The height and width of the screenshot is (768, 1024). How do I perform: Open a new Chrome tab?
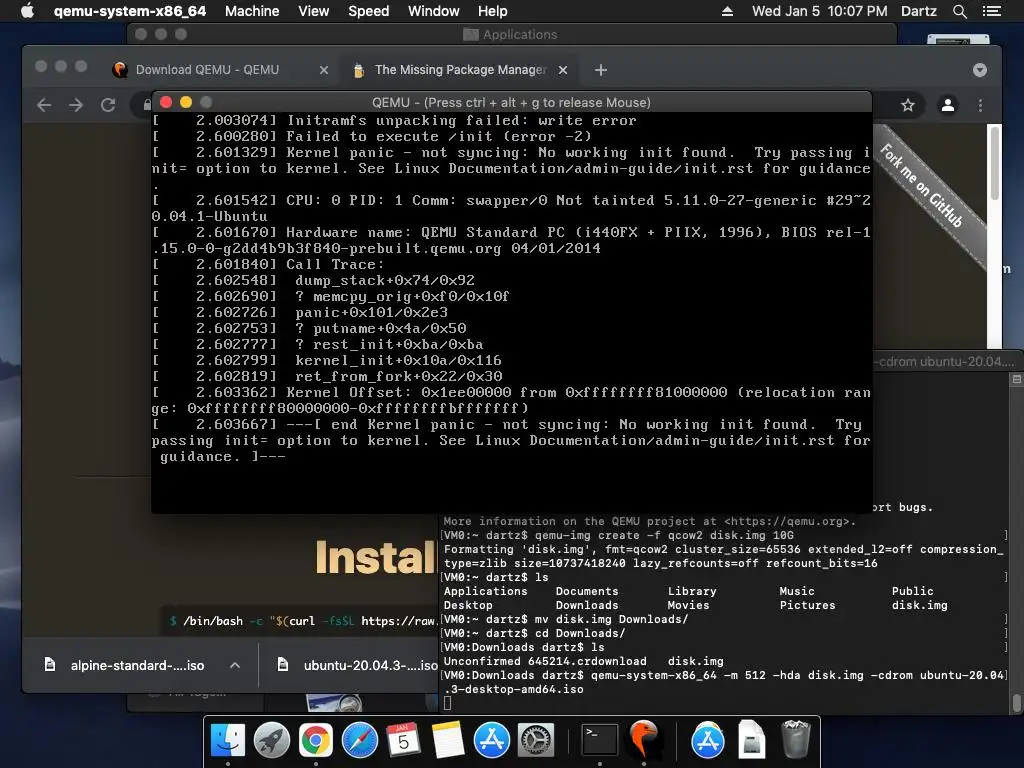601,70
